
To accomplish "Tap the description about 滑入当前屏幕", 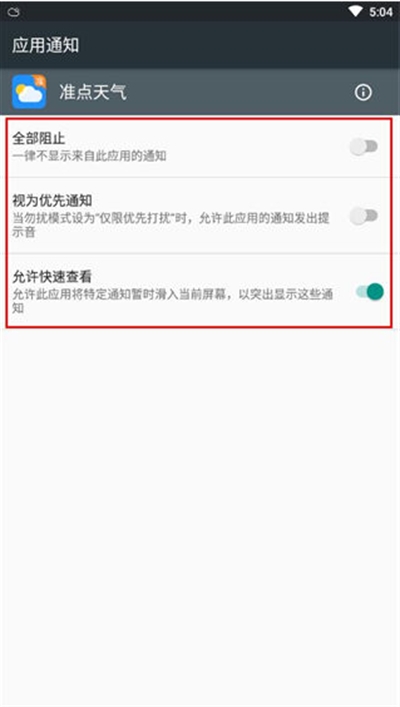I will [173, 301].
